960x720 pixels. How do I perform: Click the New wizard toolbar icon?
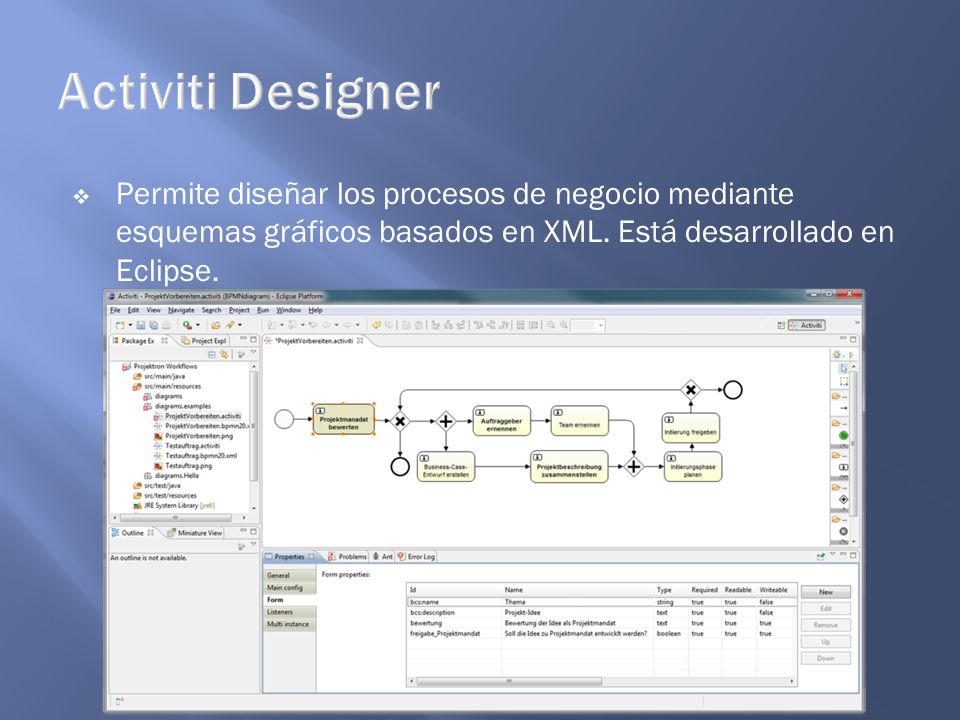coord(120,325)
